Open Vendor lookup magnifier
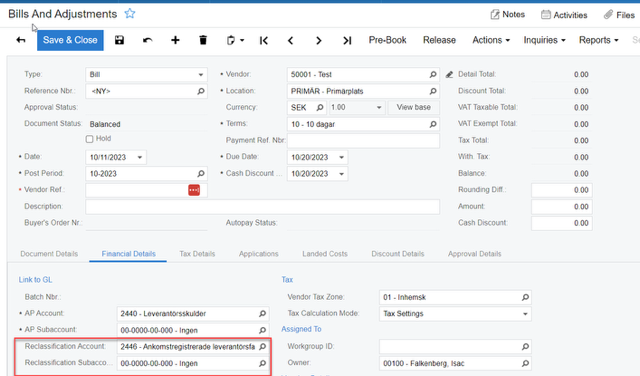The image size is (640, 376). point(433,74)
